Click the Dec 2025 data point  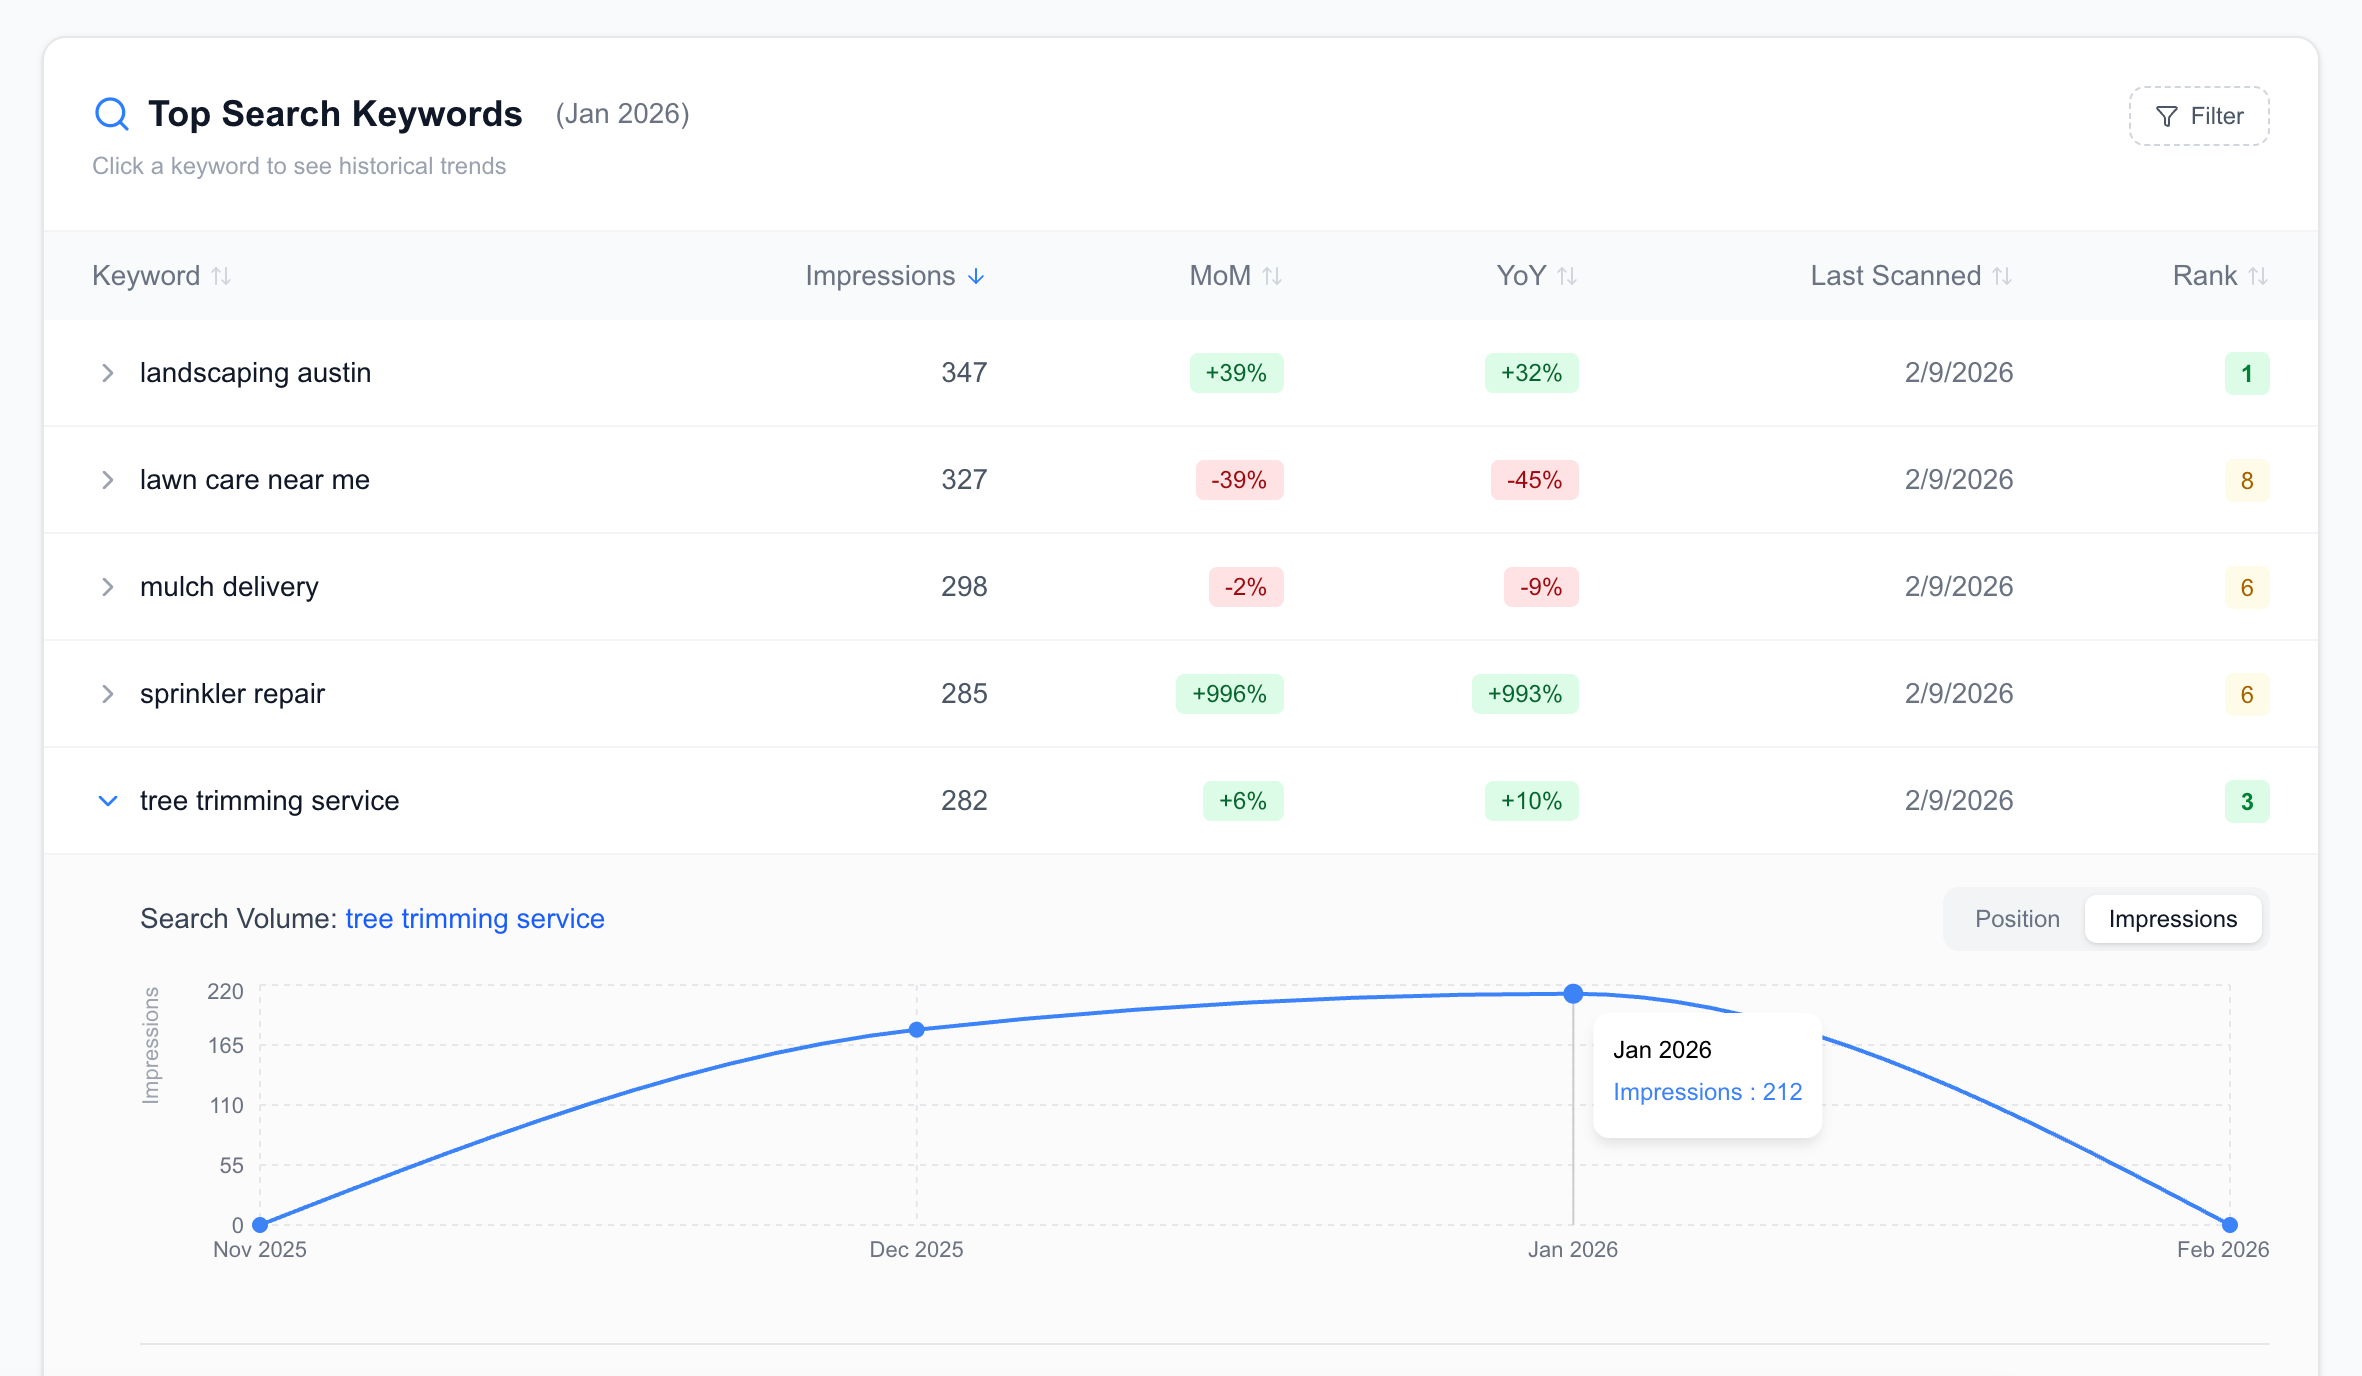[917, 1030]
